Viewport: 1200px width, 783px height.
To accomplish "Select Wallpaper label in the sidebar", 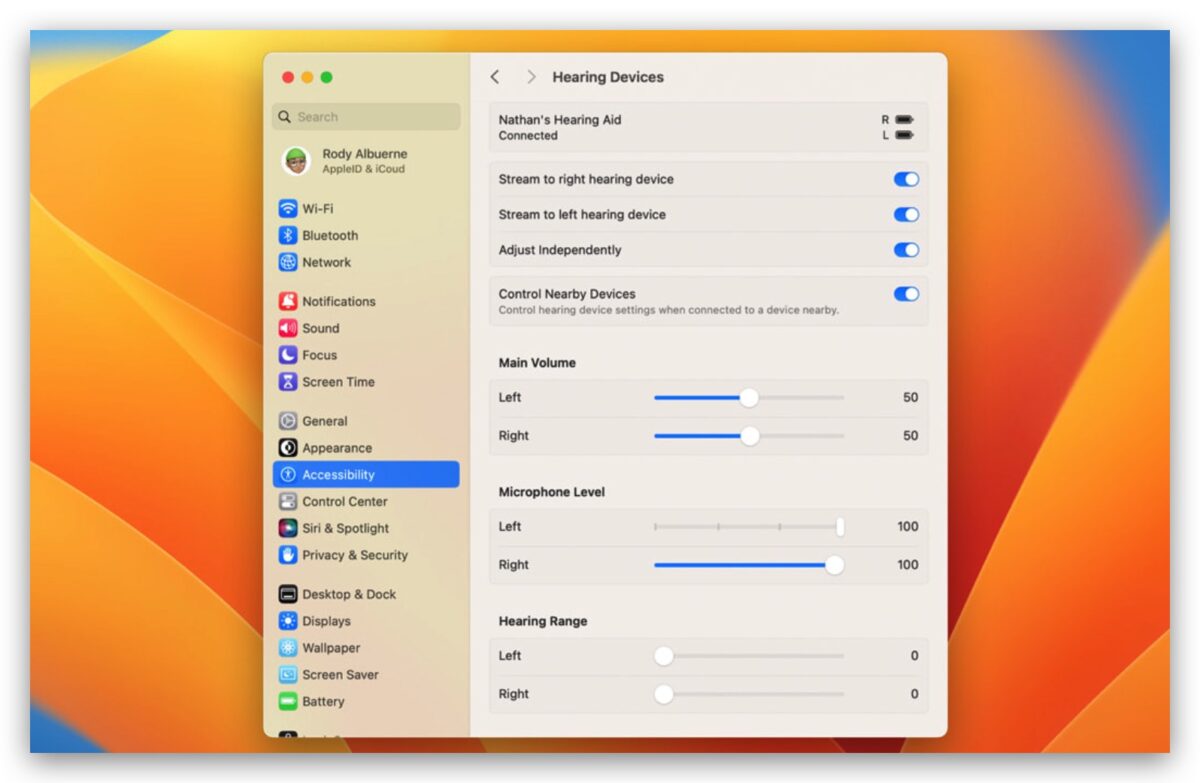I will [331, 648].
